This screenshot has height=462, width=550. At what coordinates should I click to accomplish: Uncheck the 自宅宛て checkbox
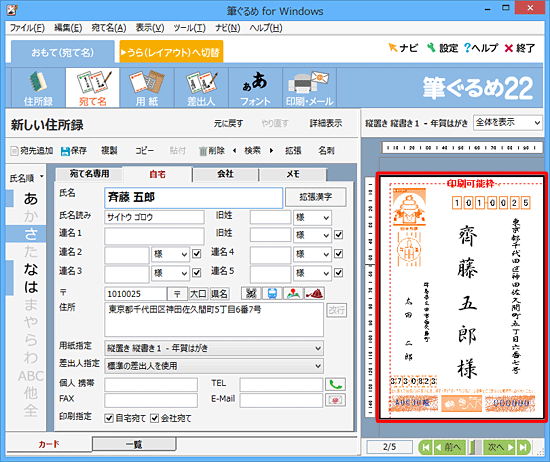point(109,418)
